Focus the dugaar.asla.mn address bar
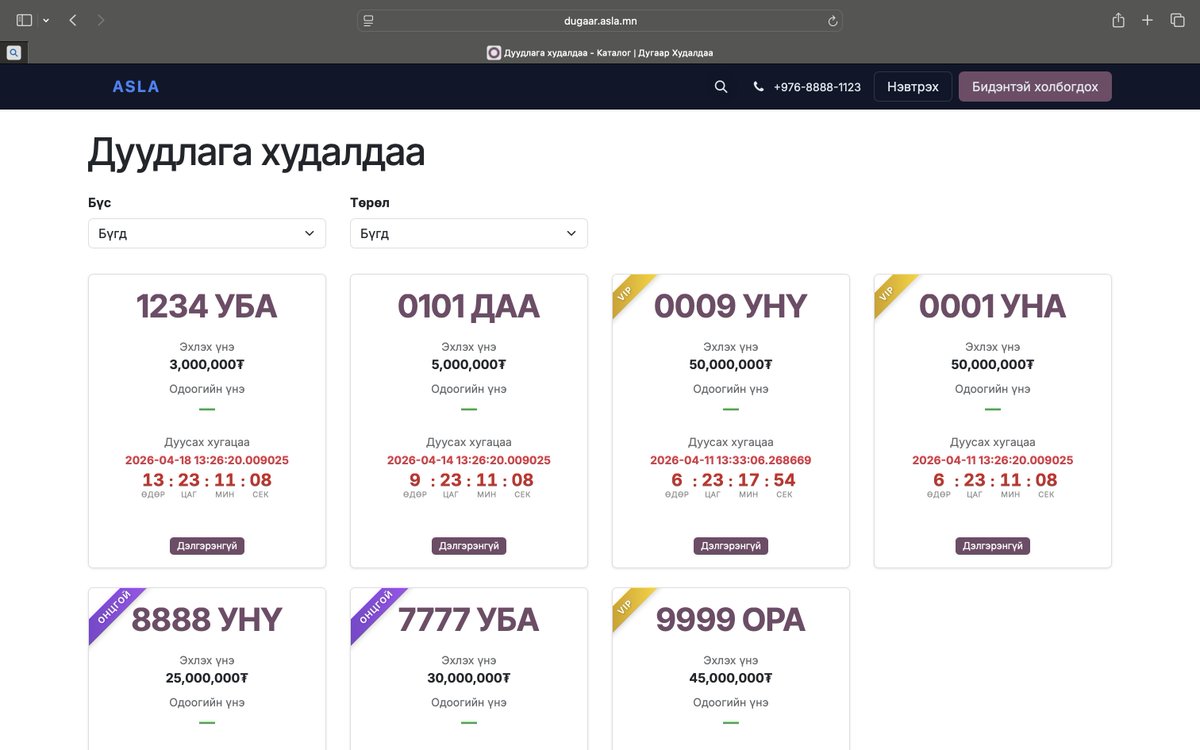The image size is (1200, 750). click(600, 20)
